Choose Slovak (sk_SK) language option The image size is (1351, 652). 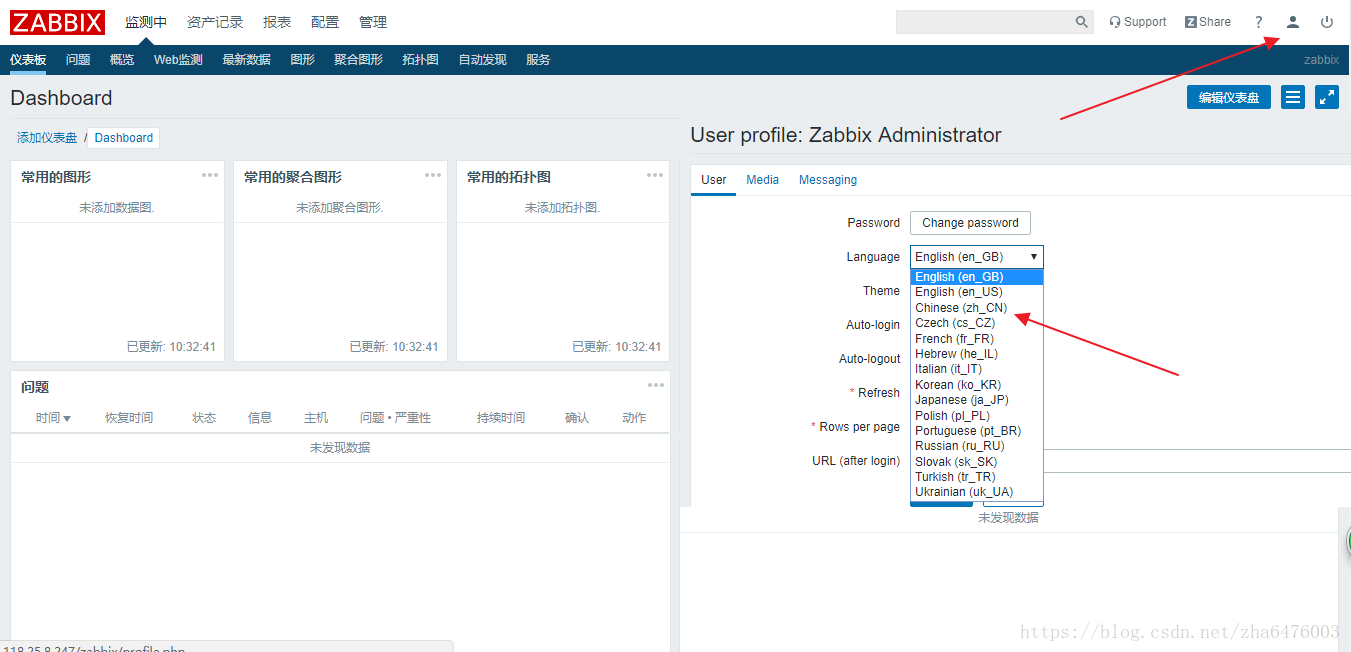pos(976,462)
